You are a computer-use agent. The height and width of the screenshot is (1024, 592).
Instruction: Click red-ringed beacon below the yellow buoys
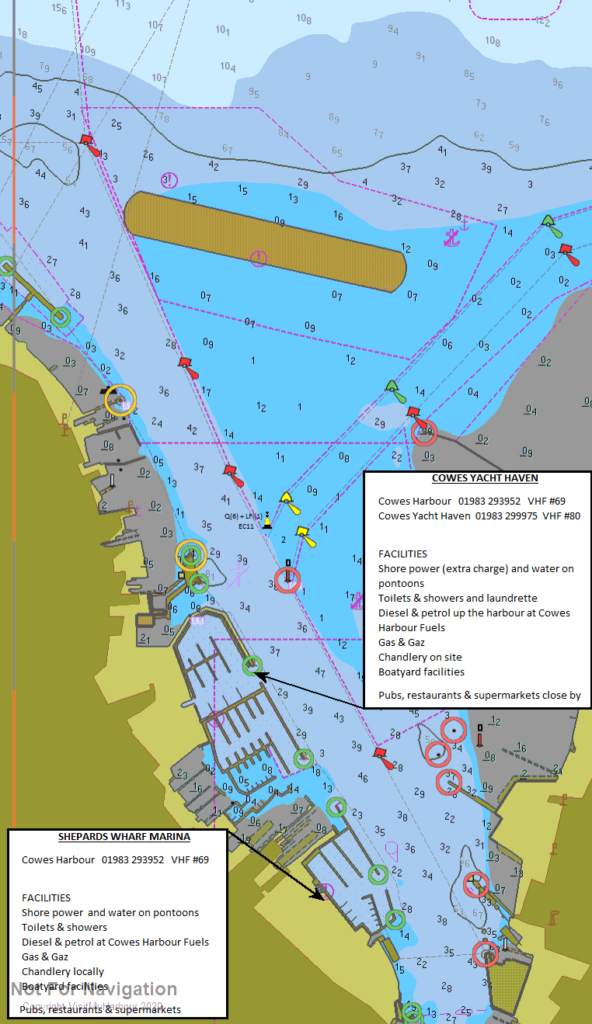coord(288,579)
